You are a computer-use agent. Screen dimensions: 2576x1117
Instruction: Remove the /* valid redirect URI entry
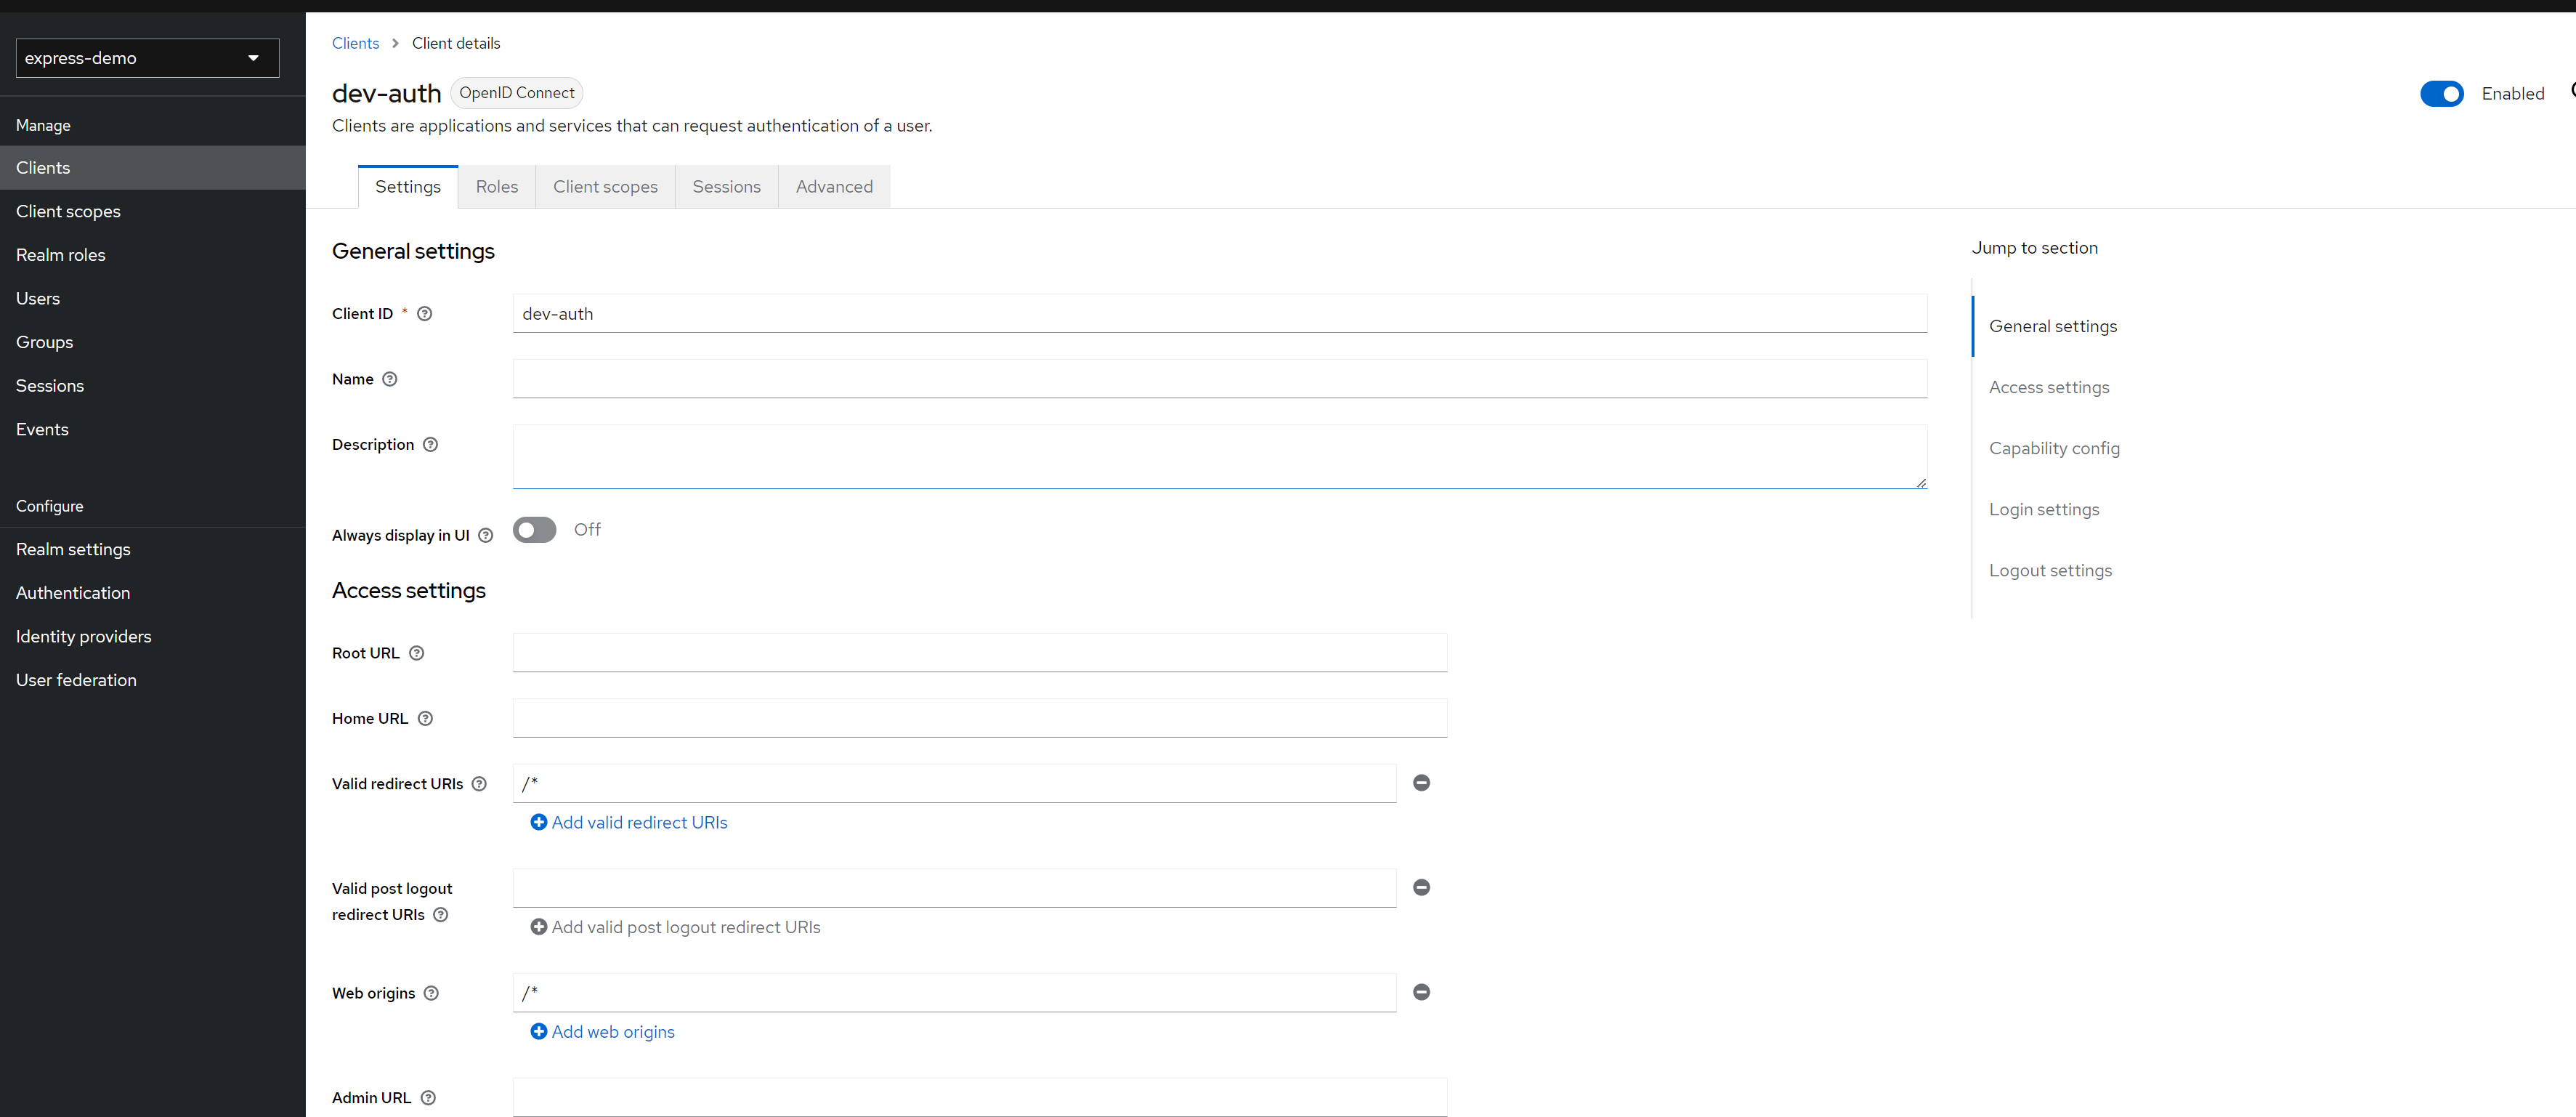1421,783
